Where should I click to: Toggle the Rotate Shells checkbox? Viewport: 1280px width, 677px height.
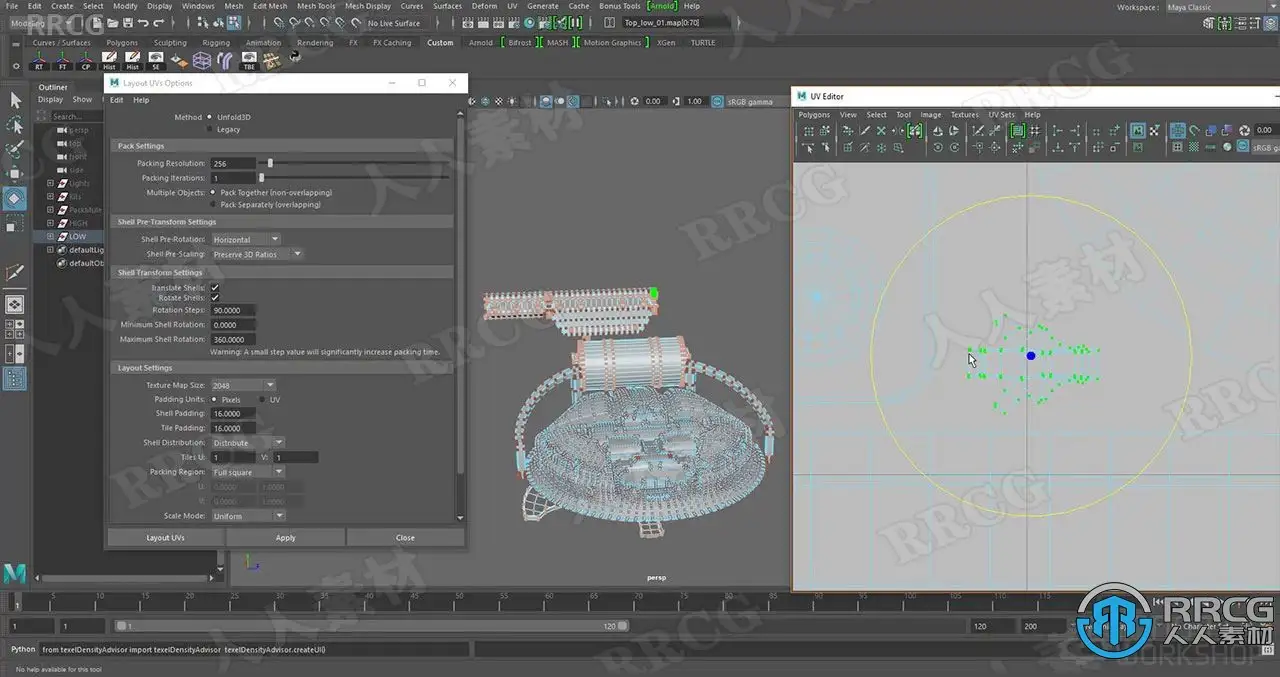click(214, 298)
